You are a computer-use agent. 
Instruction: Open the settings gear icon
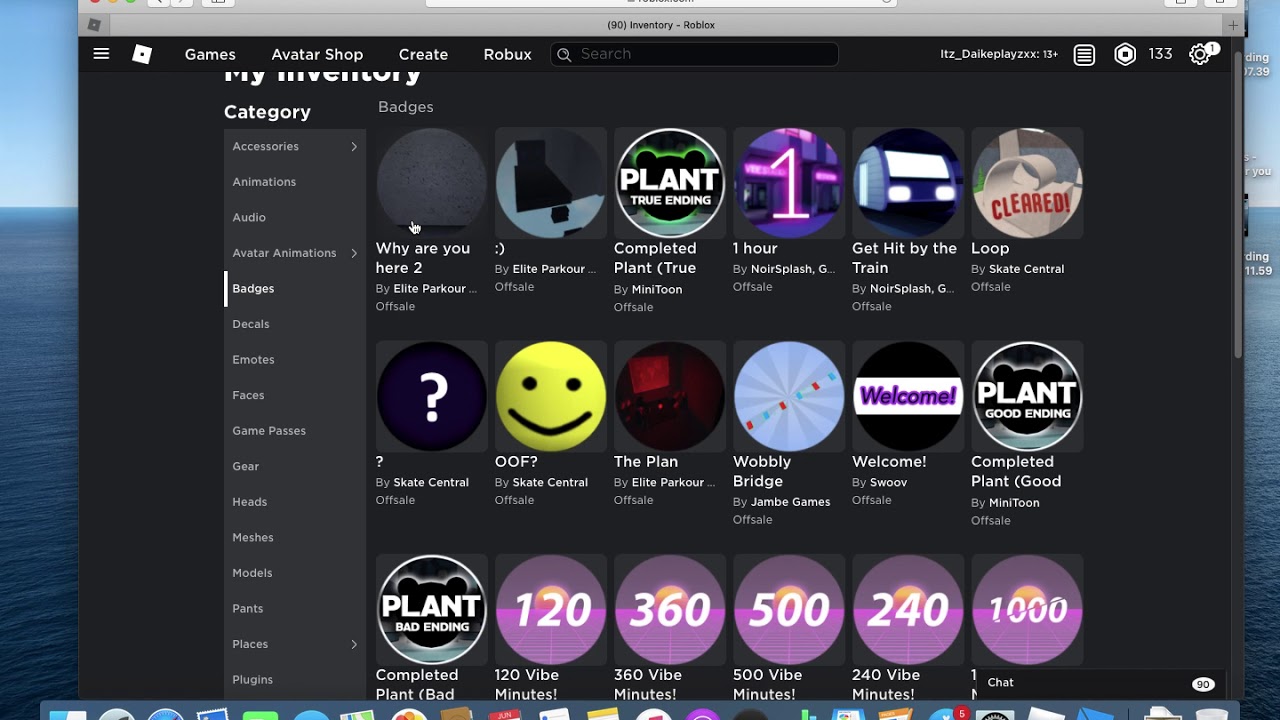click(1200, 54)
